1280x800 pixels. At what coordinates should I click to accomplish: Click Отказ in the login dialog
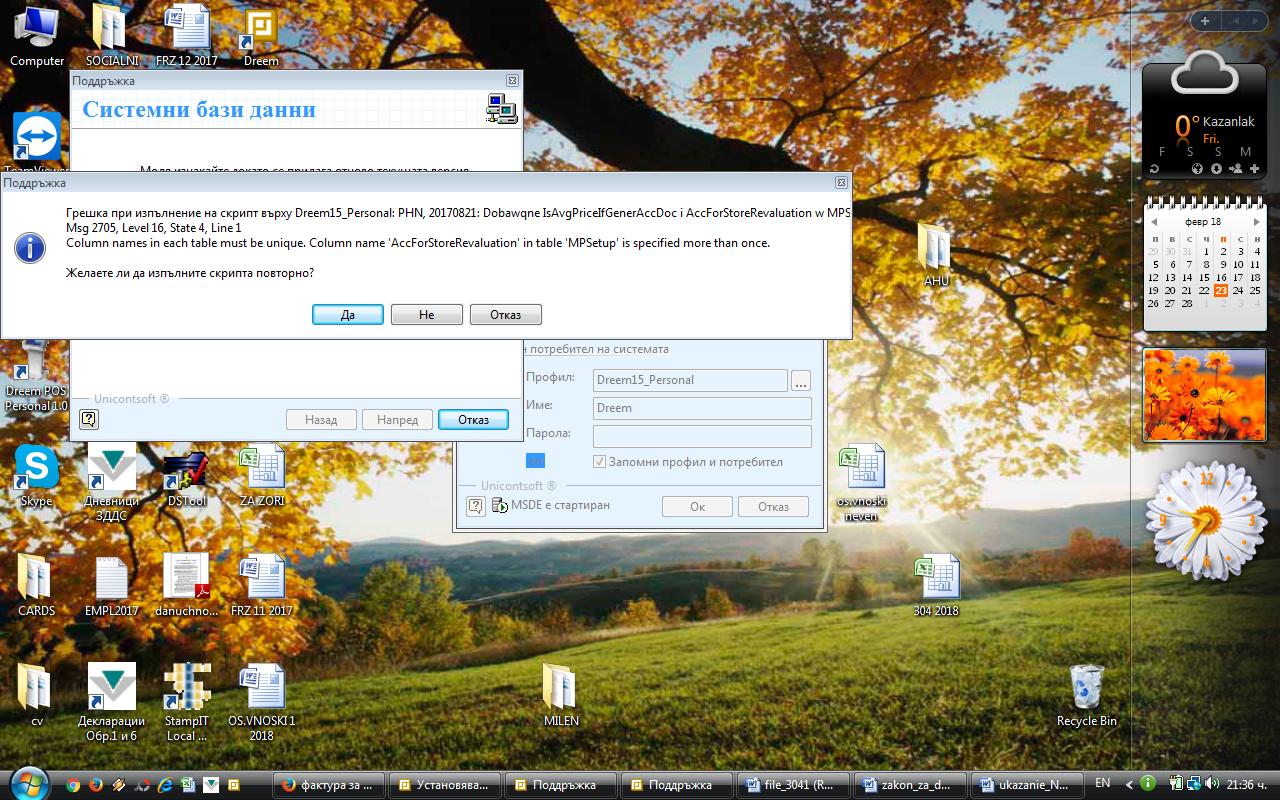773,507
